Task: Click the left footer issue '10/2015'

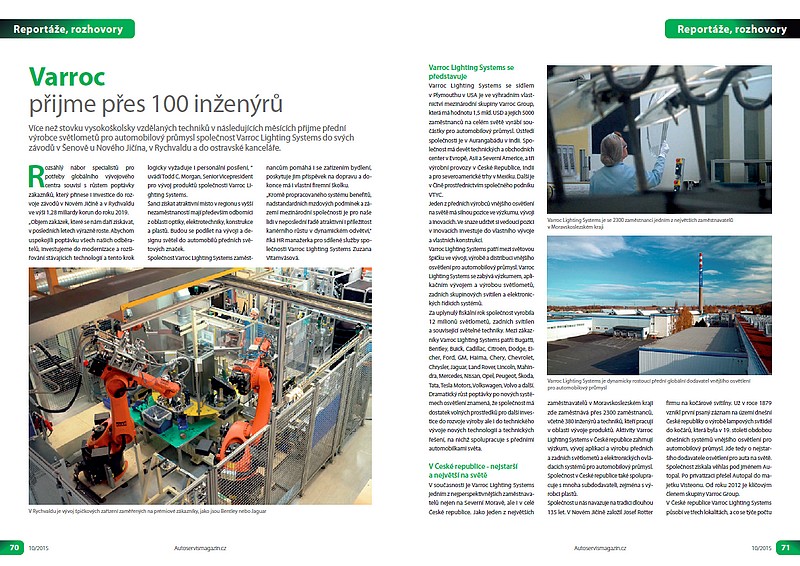Action: pos(38,548)
